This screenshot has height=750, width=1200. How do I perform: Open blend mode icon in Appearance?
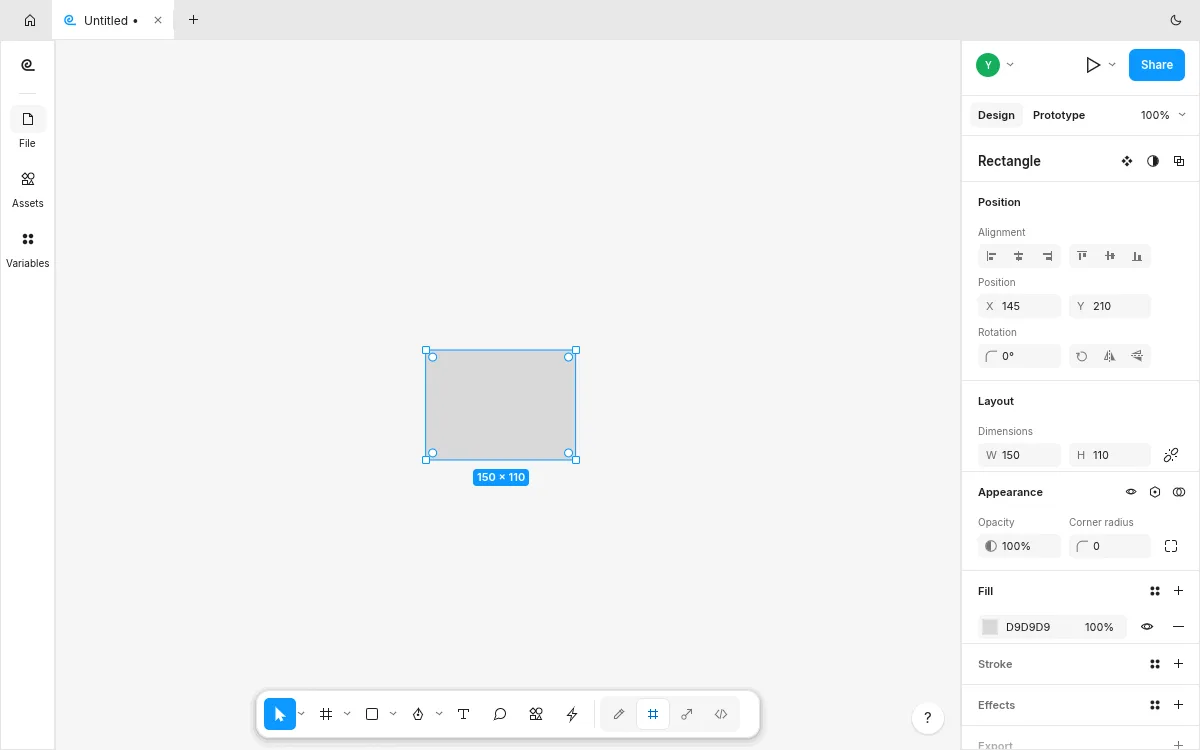(1179, 492)
